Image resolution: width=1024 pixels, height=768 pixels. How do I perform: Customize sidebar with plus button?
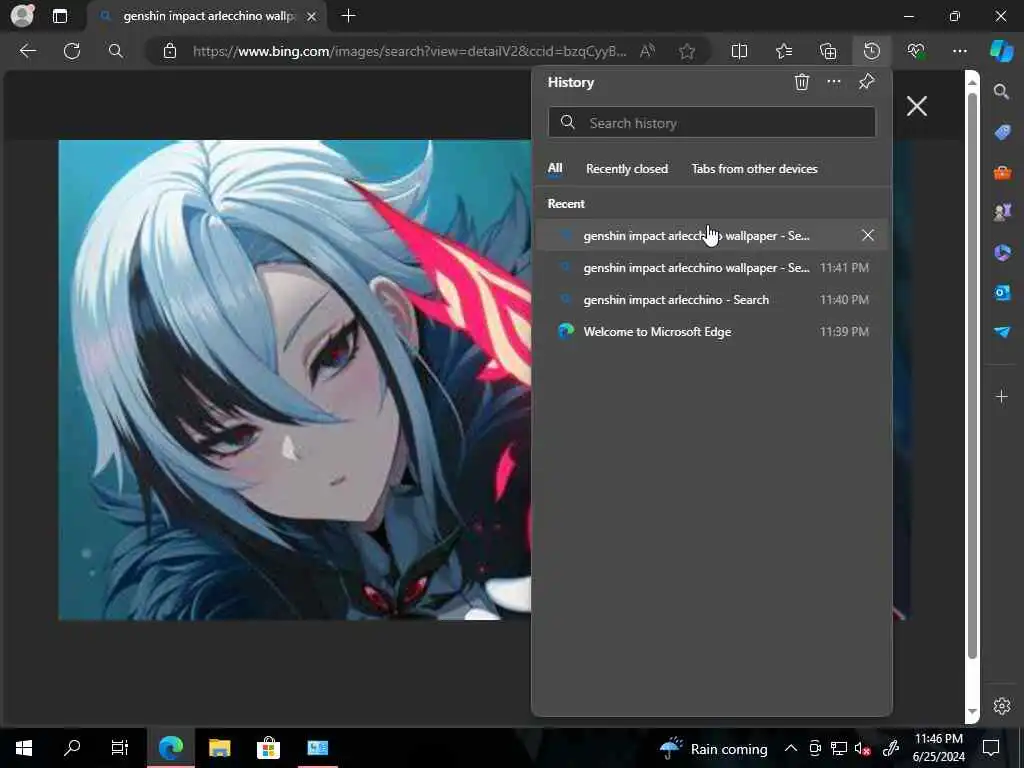click(1002, 396)
